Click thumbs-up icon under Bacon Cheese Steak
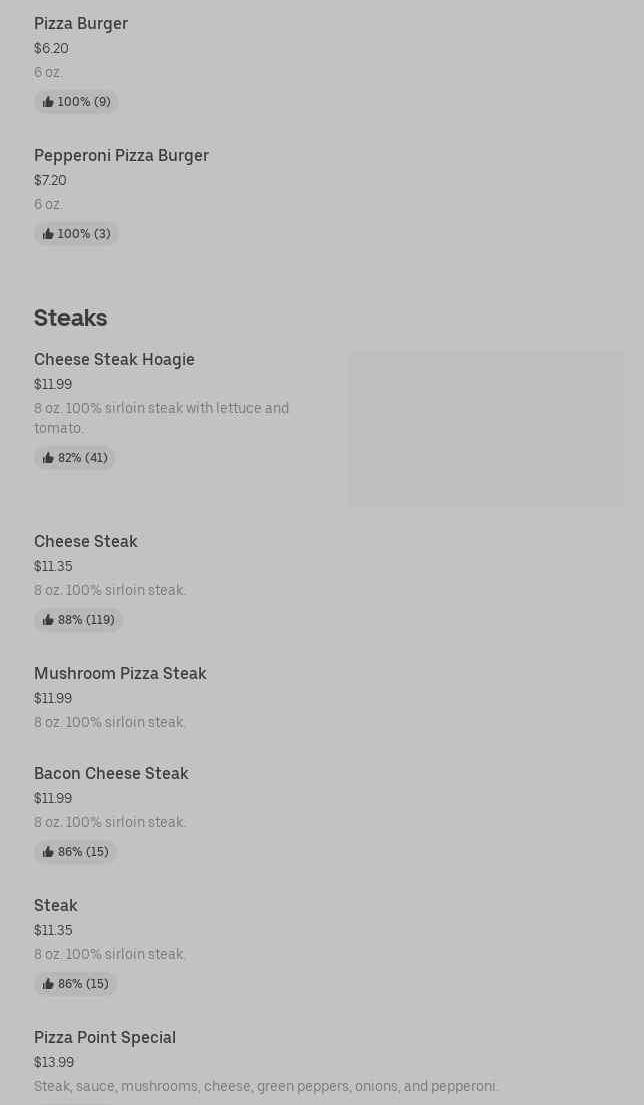Viewport: 644px width, 1105px height. click(x=48, y=852)
